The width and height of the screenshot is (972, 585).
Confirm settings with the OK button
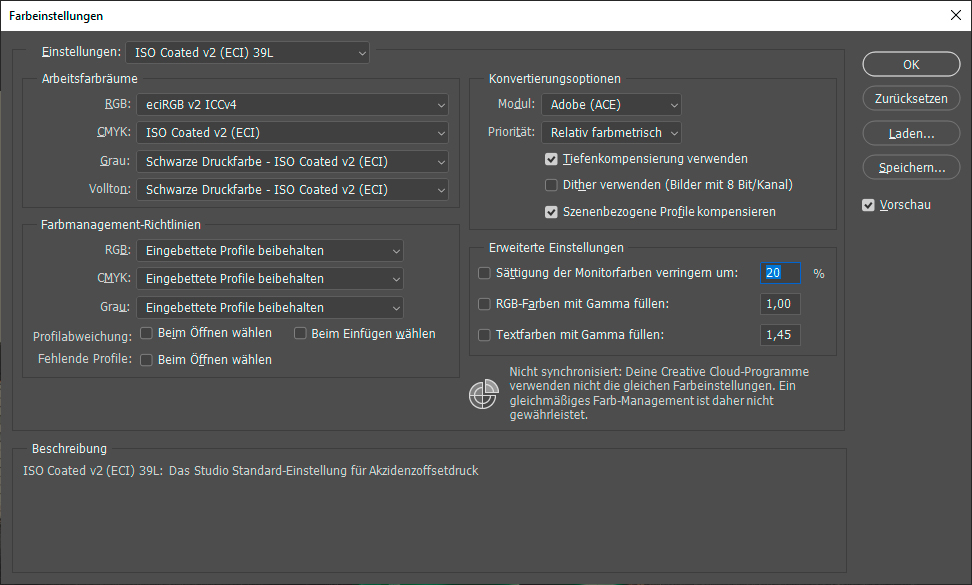(x=910, y=63)
